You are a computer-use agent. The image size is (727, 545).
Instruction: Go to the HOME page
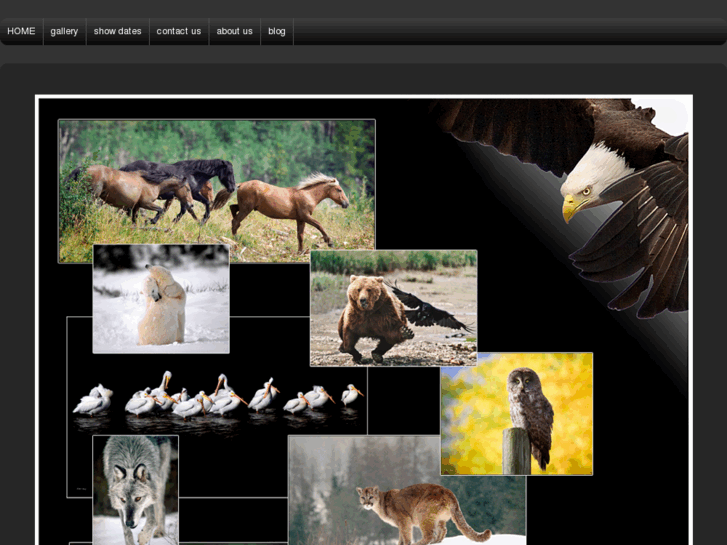tap(21, 31)
